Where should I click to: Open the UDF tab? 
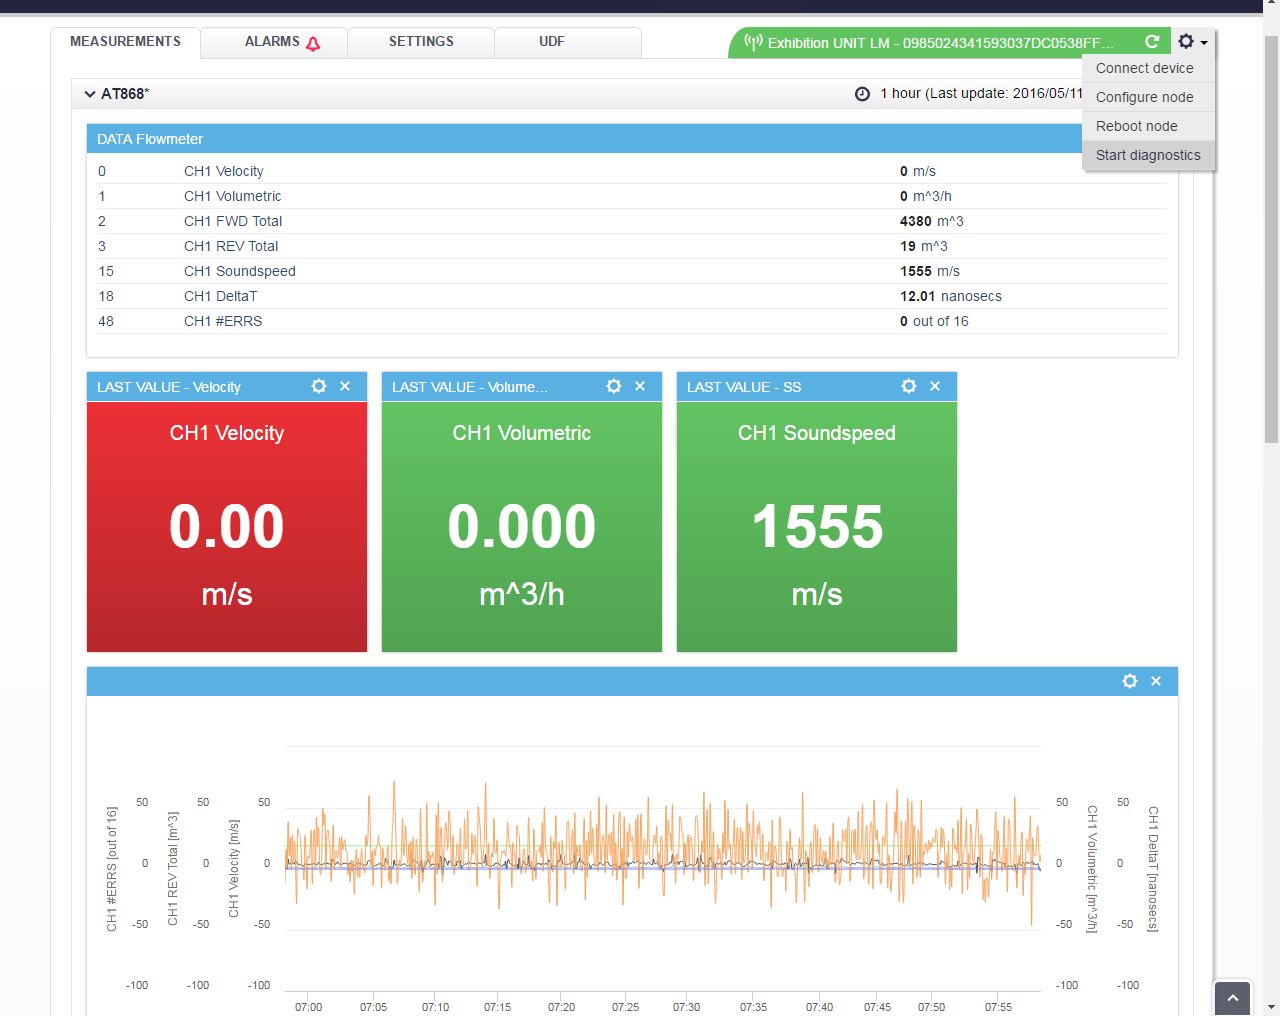552,42
